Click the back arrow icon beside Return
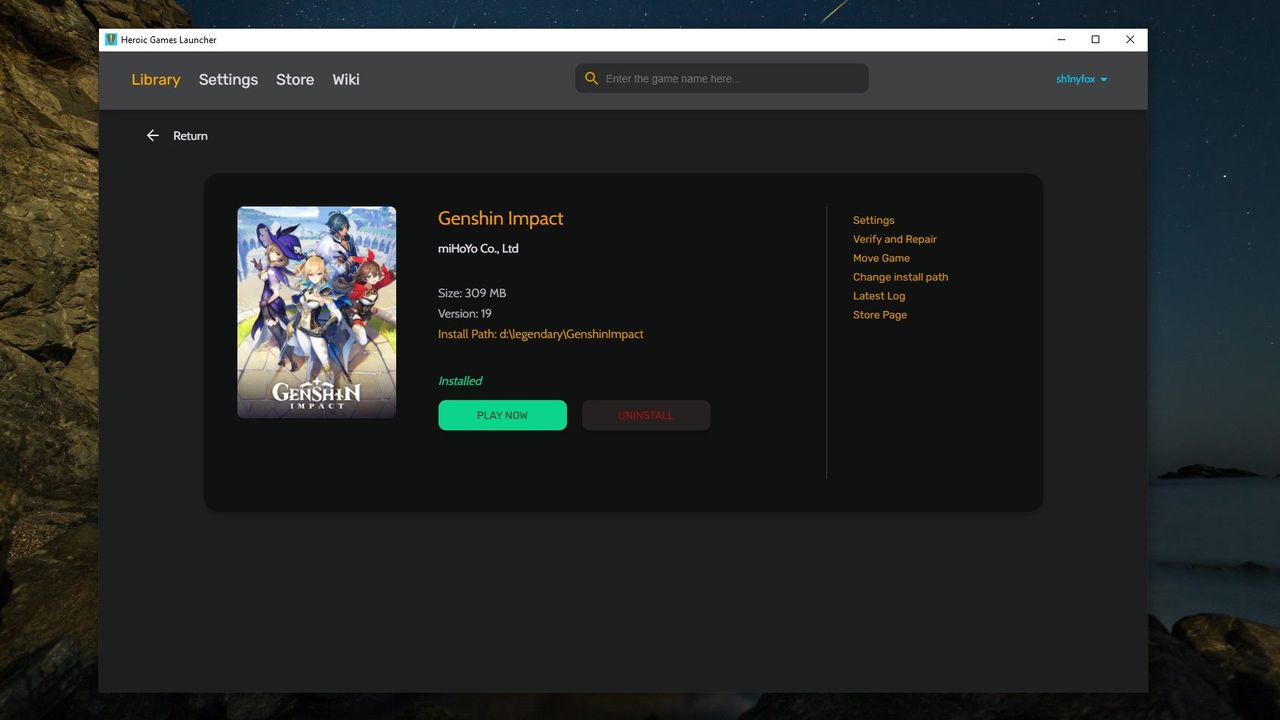Image resolution: width=1280 pixels, height=720 pixels. tap(153, 136)
